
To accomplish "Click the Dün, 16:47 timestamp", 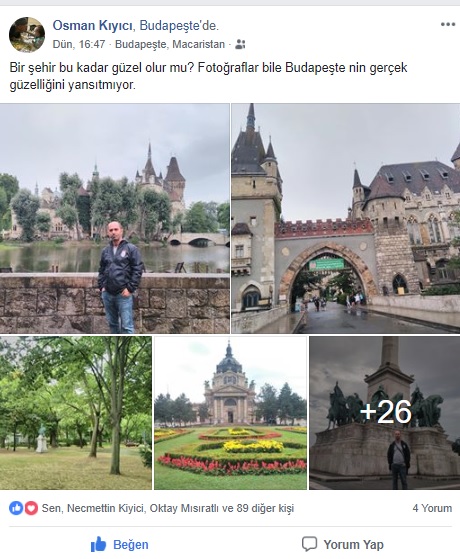I will (x=79, y=44).
